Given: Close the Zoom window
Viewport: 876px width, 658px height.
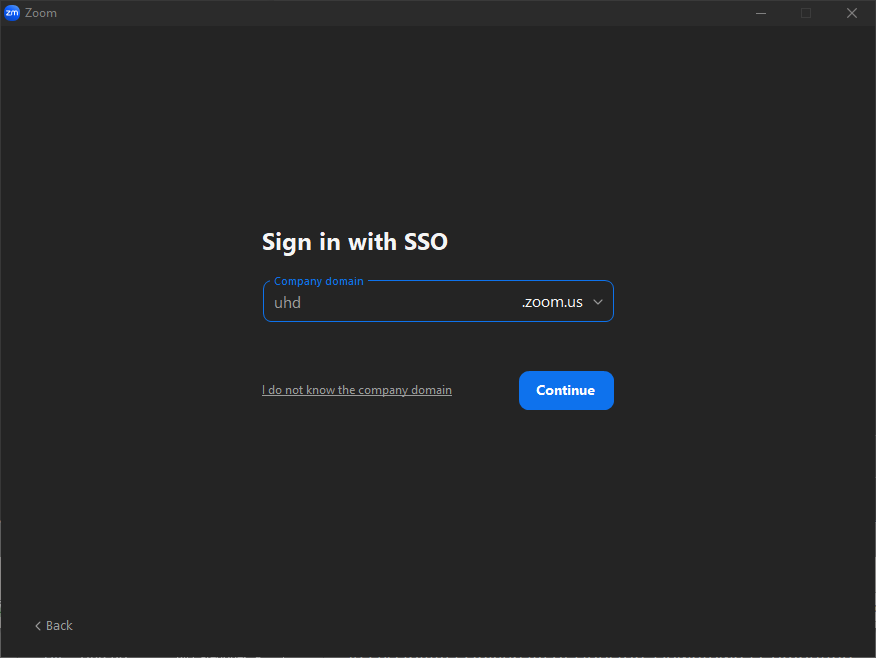Looking at the screenshot, I should click(x=851, y=13).
